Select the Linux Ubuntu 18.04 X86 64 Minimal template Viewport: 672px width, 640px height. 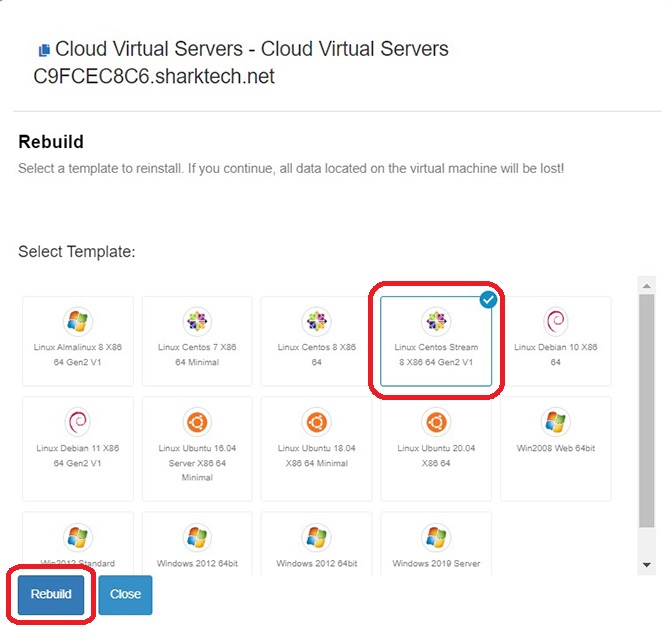[316, 449]
